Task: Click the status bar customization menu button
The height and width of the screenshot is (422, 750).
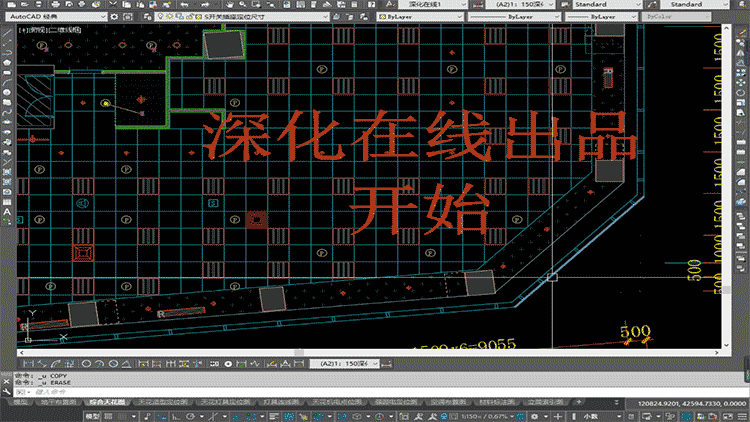Action: (741, 416)
